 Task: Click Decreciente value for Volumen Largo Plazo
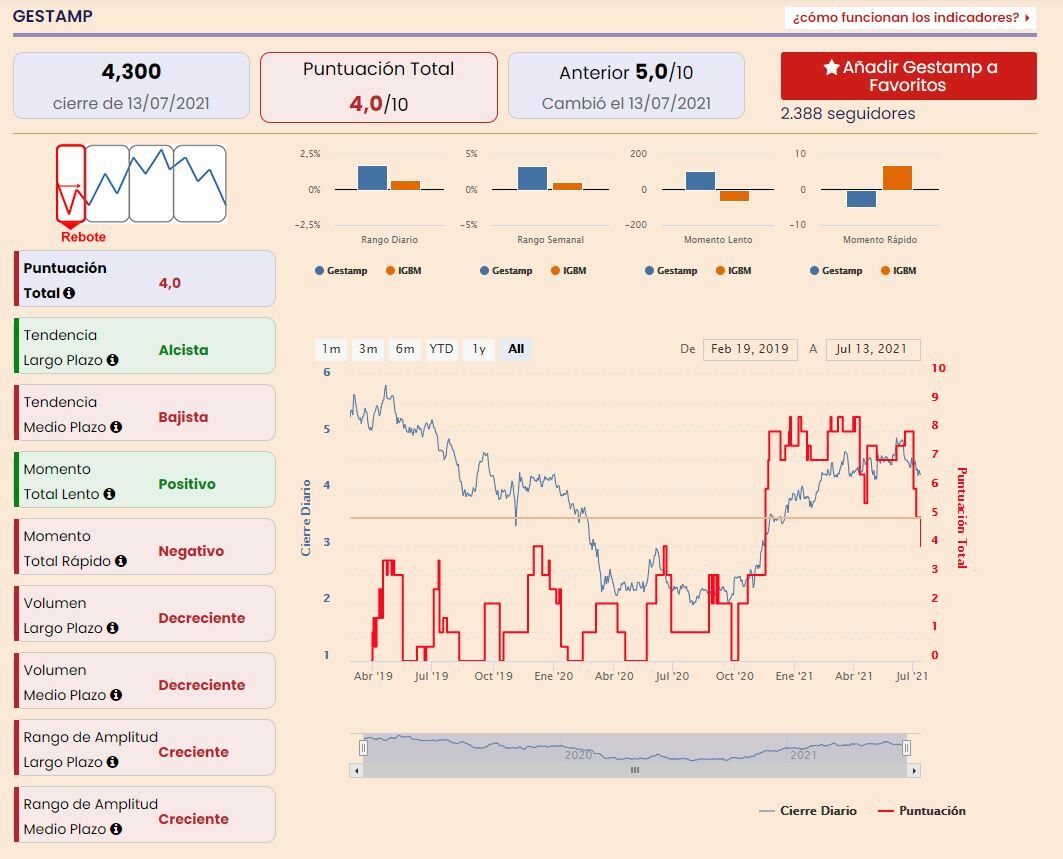coord(201,618)
